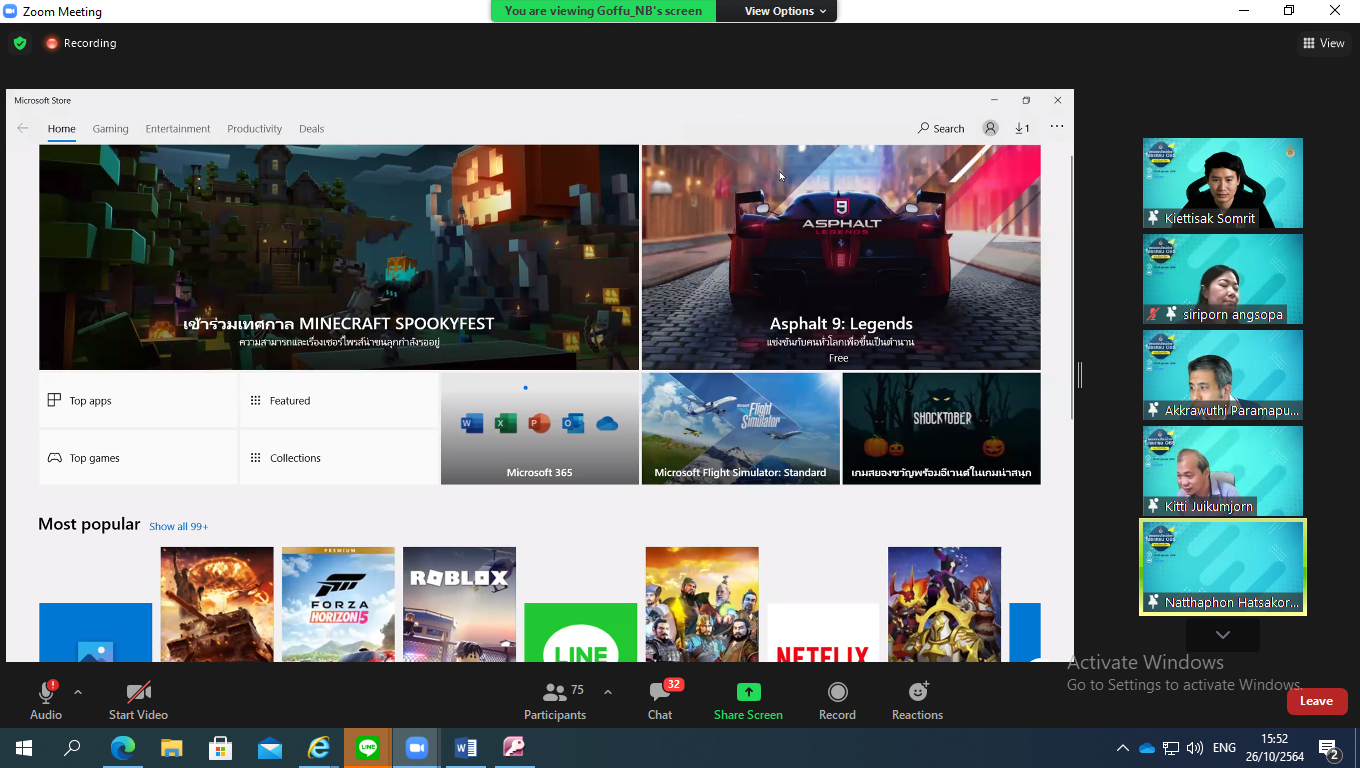
Task: Open the Store downloads indicator
Action: click(x=1022, y=128)
